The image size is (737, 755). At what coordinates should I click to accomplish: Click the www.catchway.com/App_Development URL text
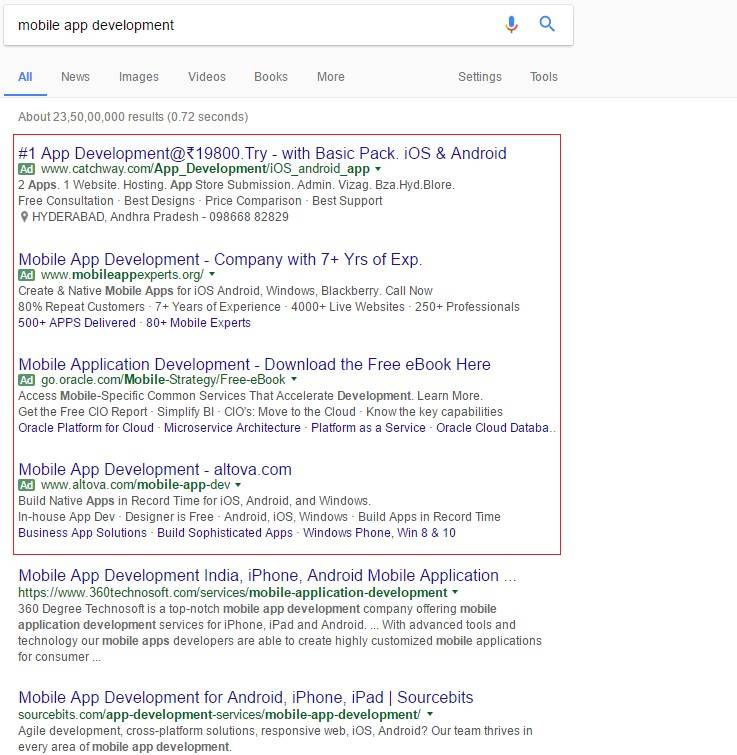[205, 169]
